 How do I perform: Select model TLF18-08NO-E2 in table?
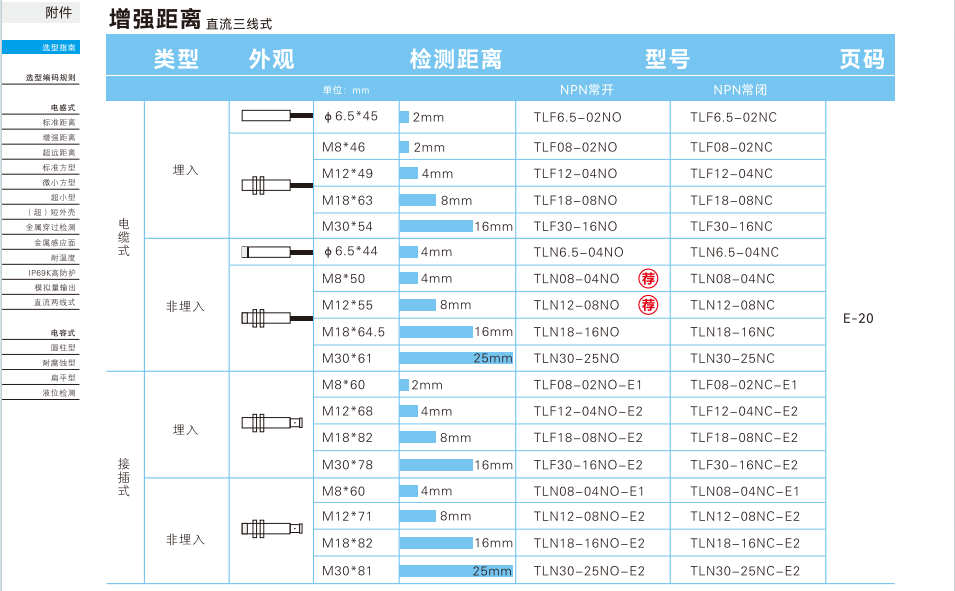pyautogui.click(x=588, y=438)
